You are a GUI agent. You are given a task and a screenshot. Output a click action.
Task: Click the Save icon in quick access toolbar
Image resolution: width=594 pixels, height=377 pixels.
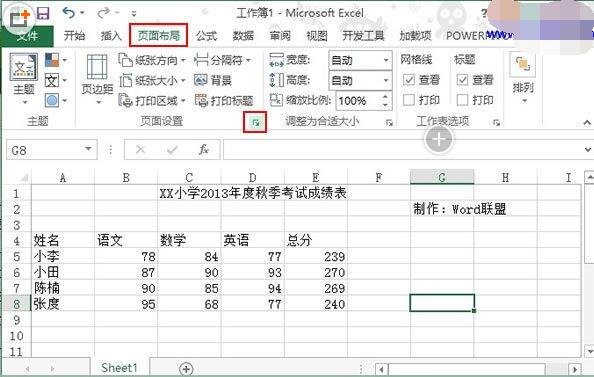[43, 14]
